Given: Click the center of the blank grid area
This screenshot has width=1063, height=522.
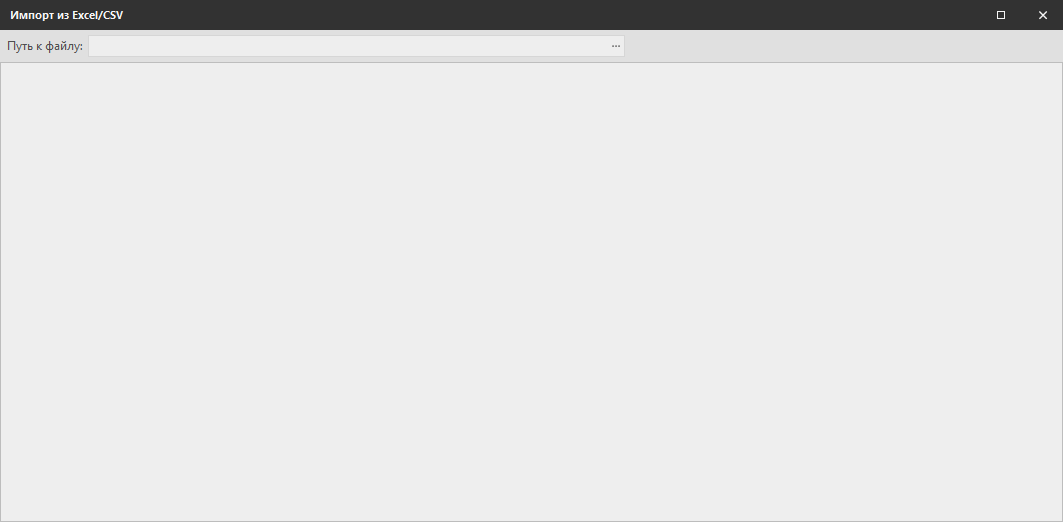Looking at the screenshot, I should click(x=532, y=292).
